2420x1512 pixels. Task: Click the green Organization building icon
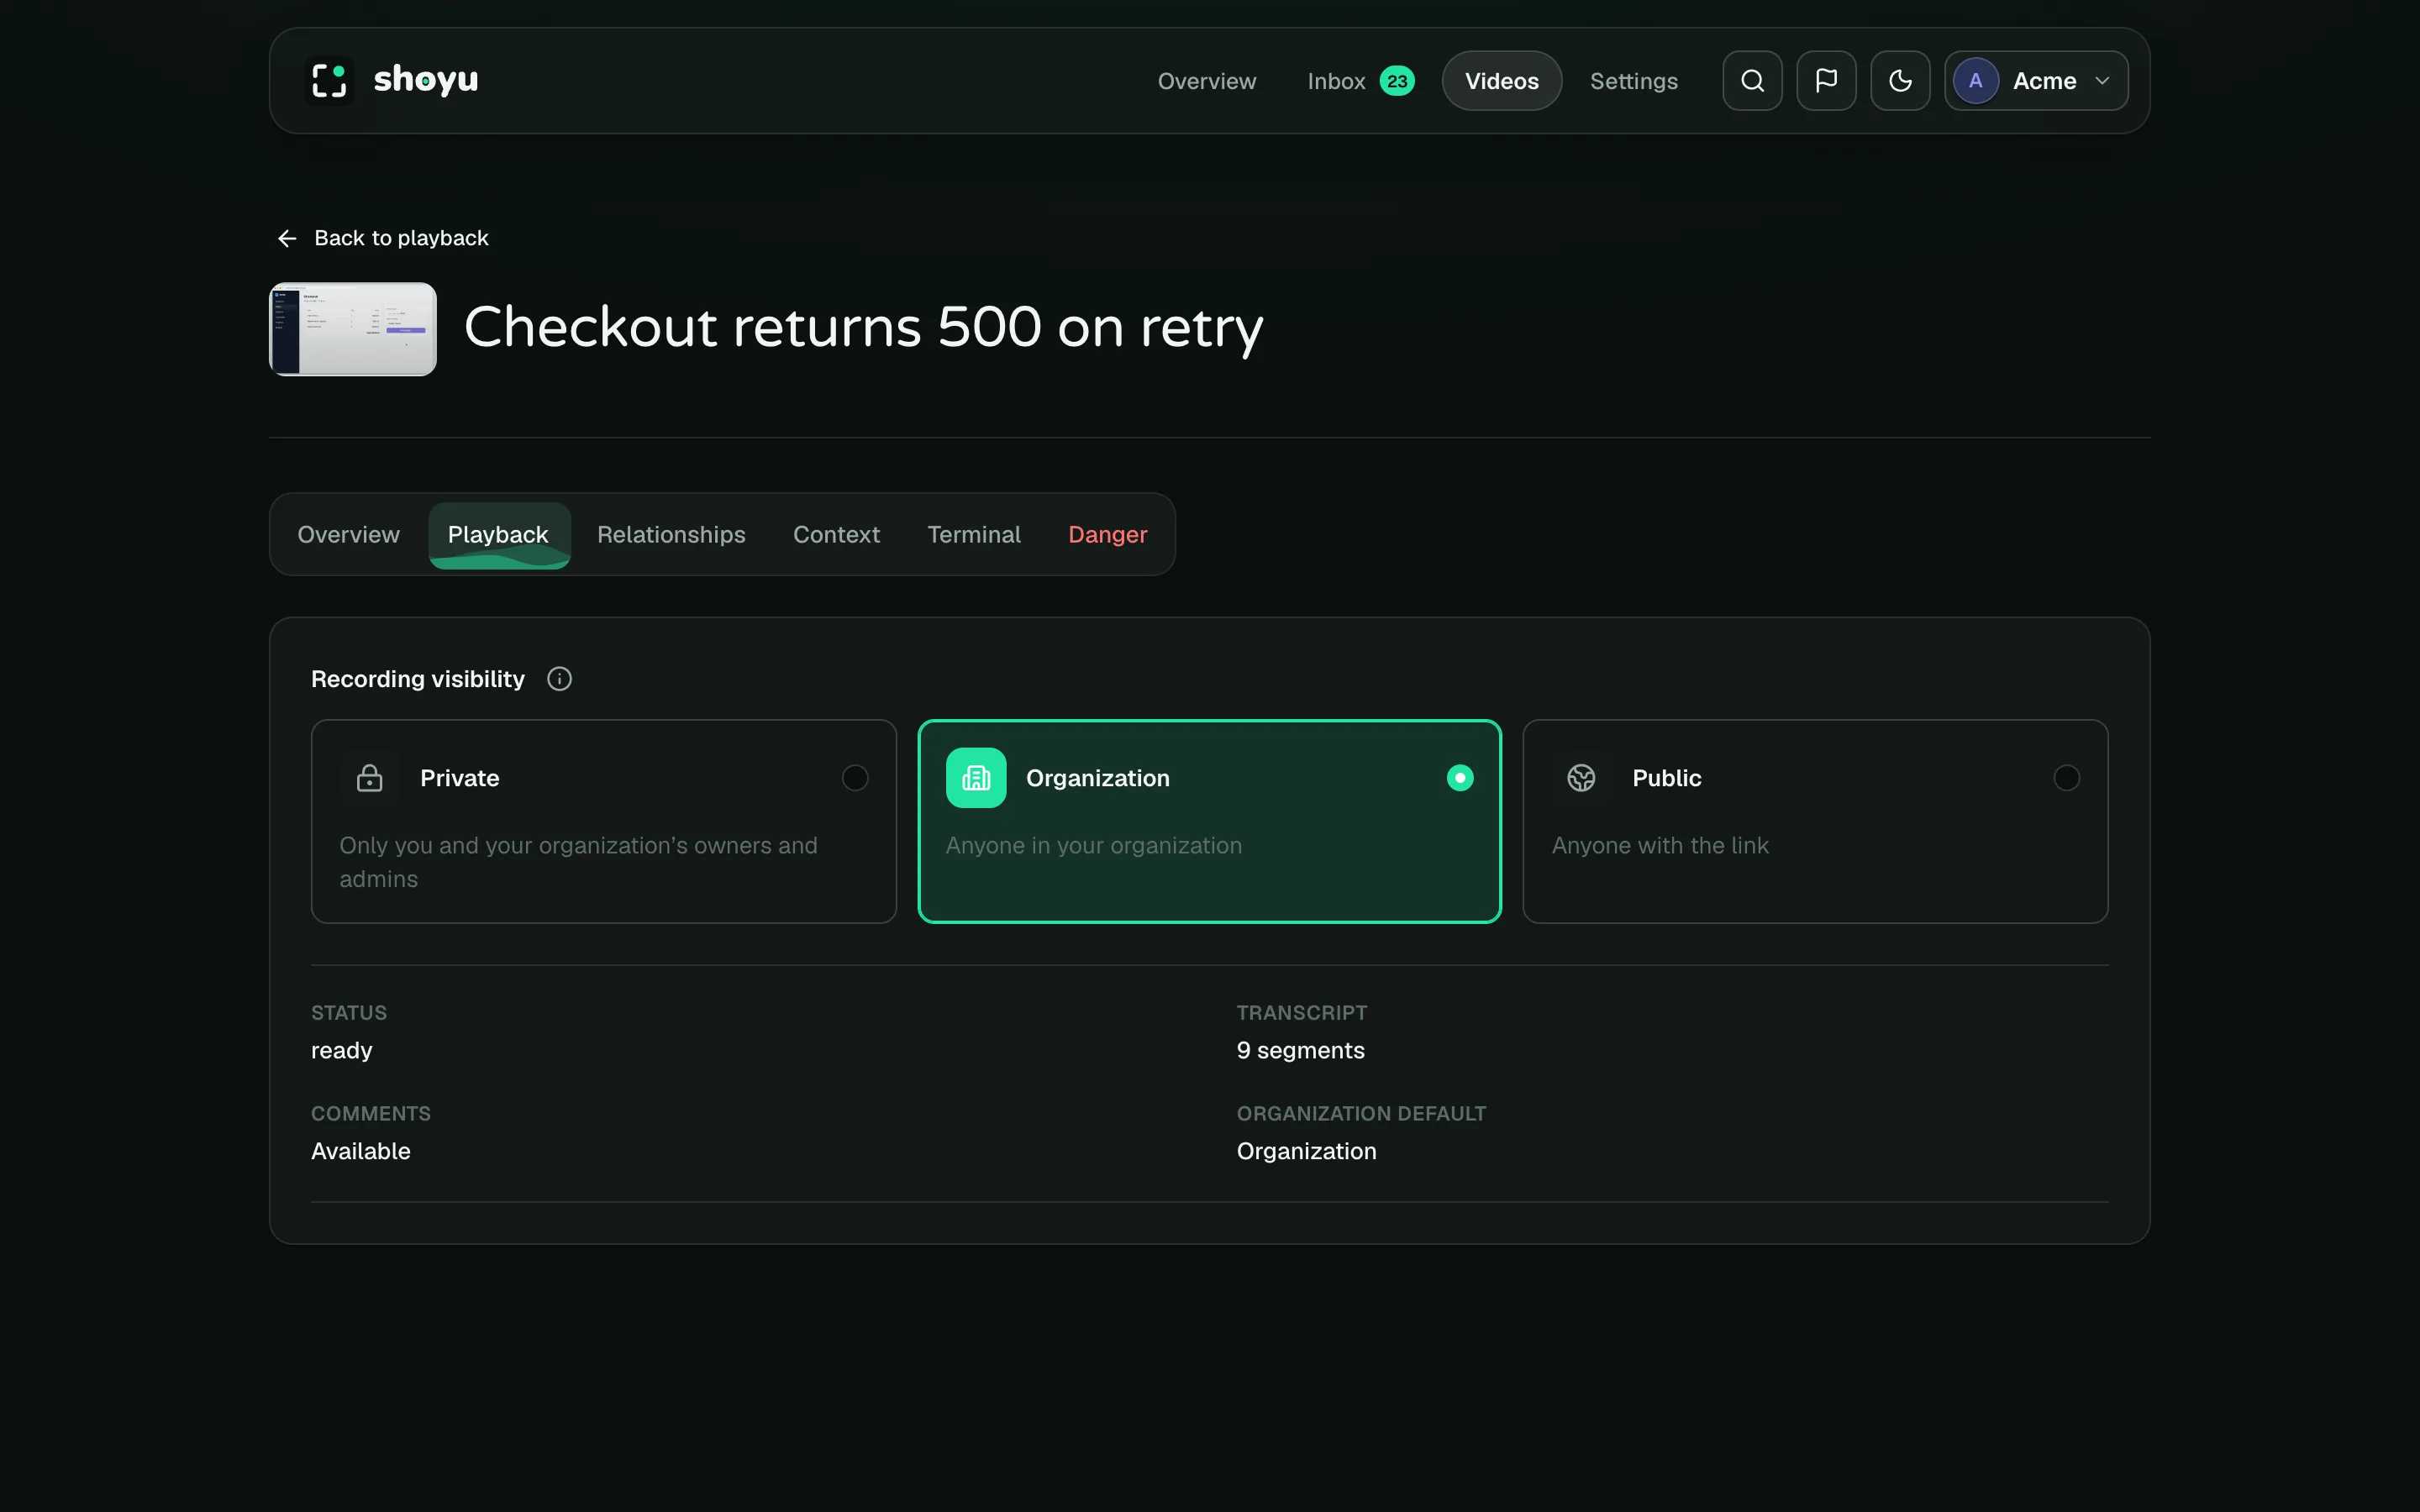coord(976,778)
